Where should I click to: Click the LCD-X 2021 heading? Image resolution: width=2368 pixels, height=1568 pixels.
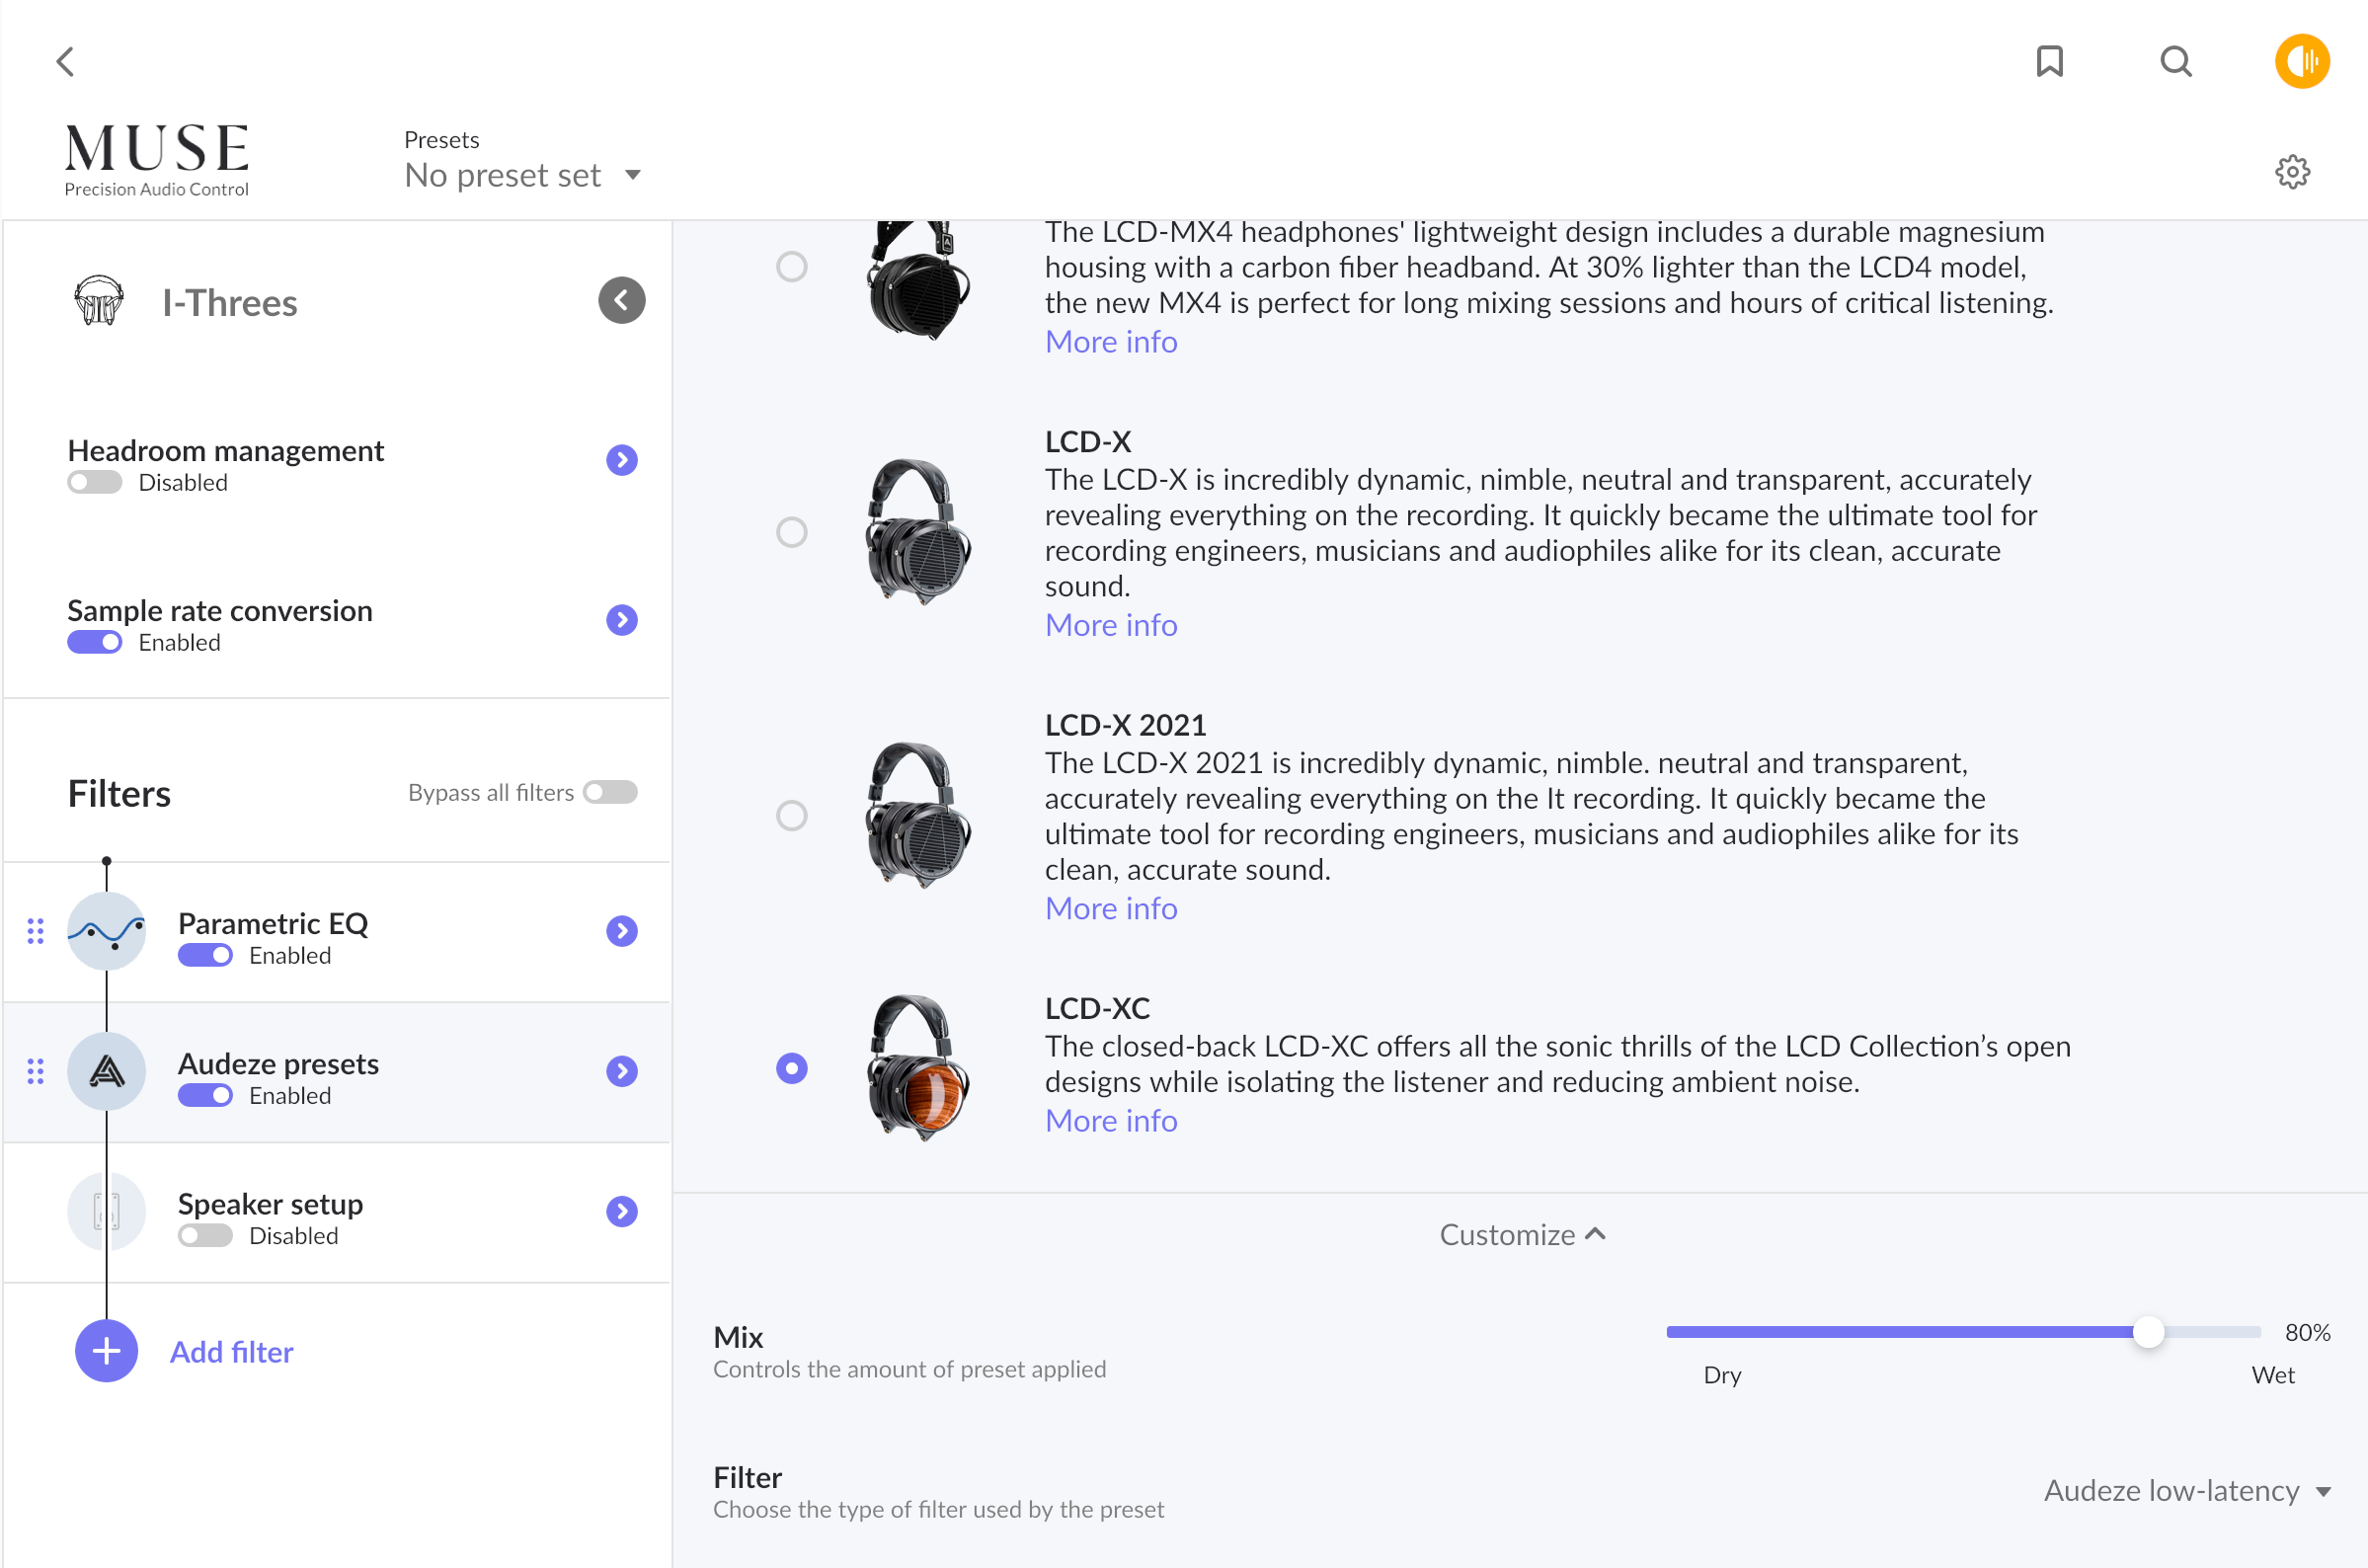(x=1125, y=725)
